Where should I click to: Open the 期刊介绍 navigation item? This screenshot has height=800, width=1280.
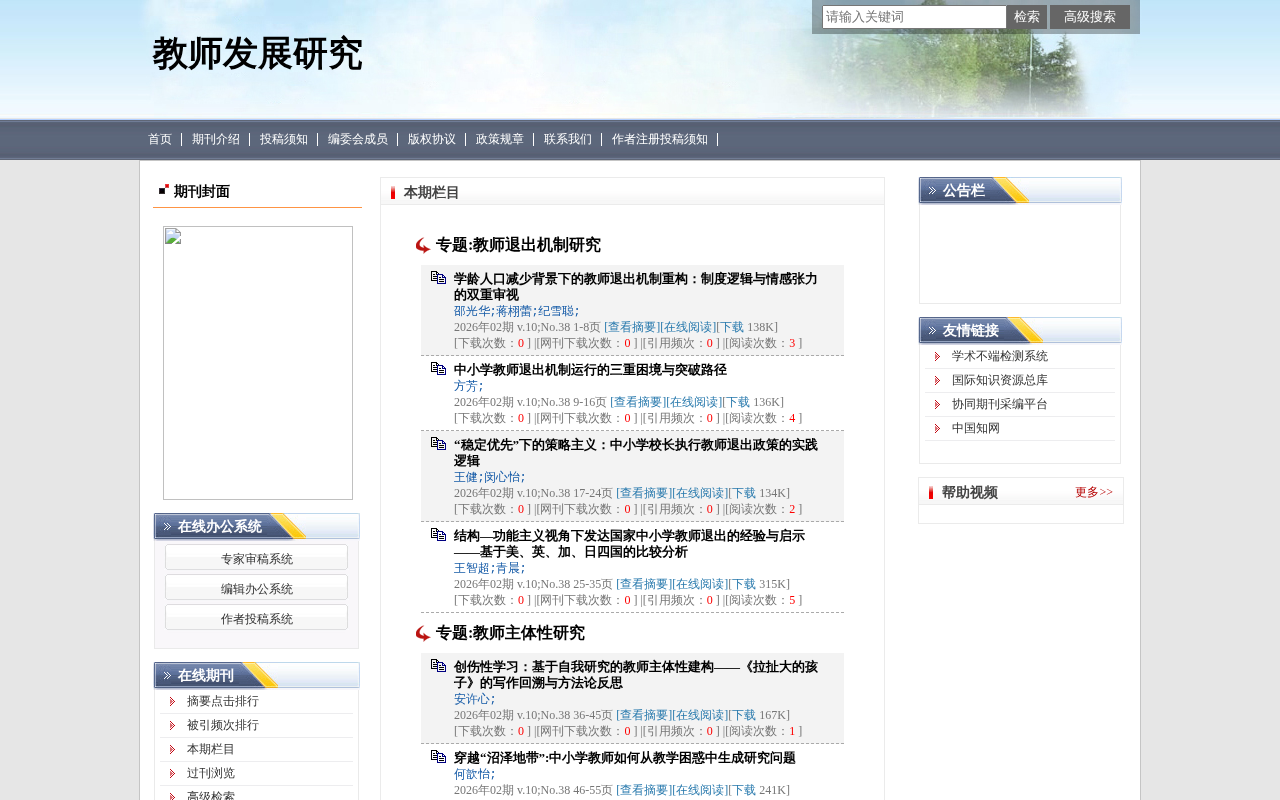point(216,139)
